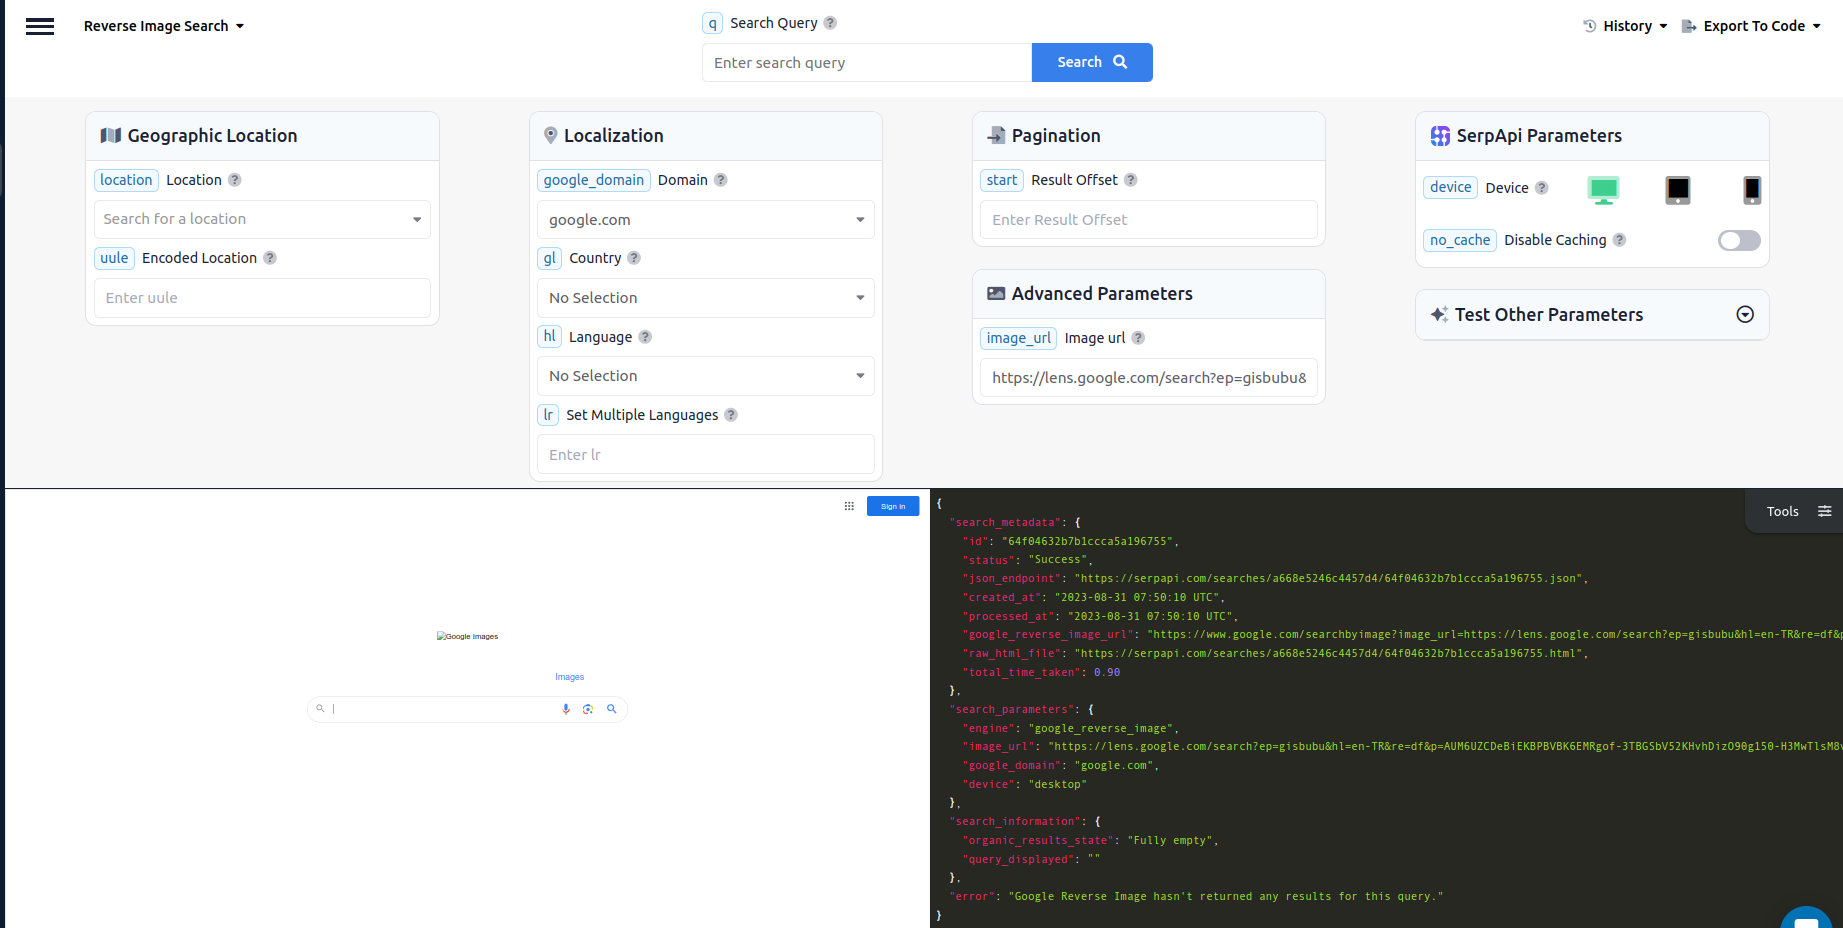The width and height of the screenshot is (1843, 928).
Task: Click the Location help question mark
Action: click(235, 180)
